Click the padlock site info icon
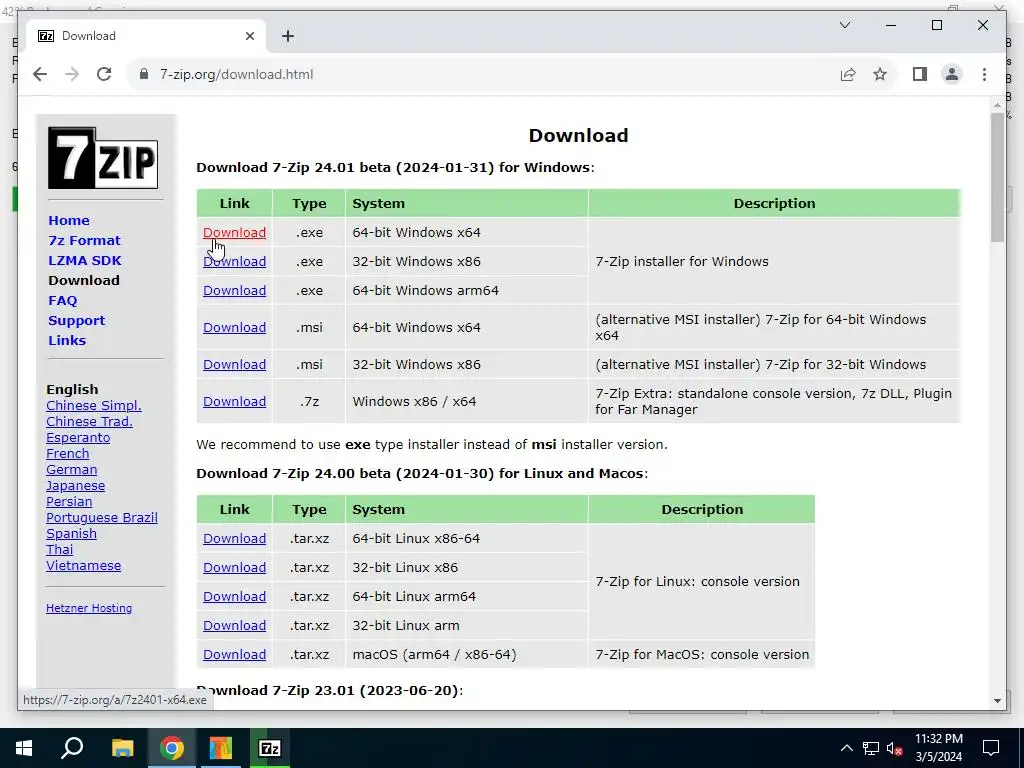Viewport: 1024px width, 768px height. (x=144, y=74)
